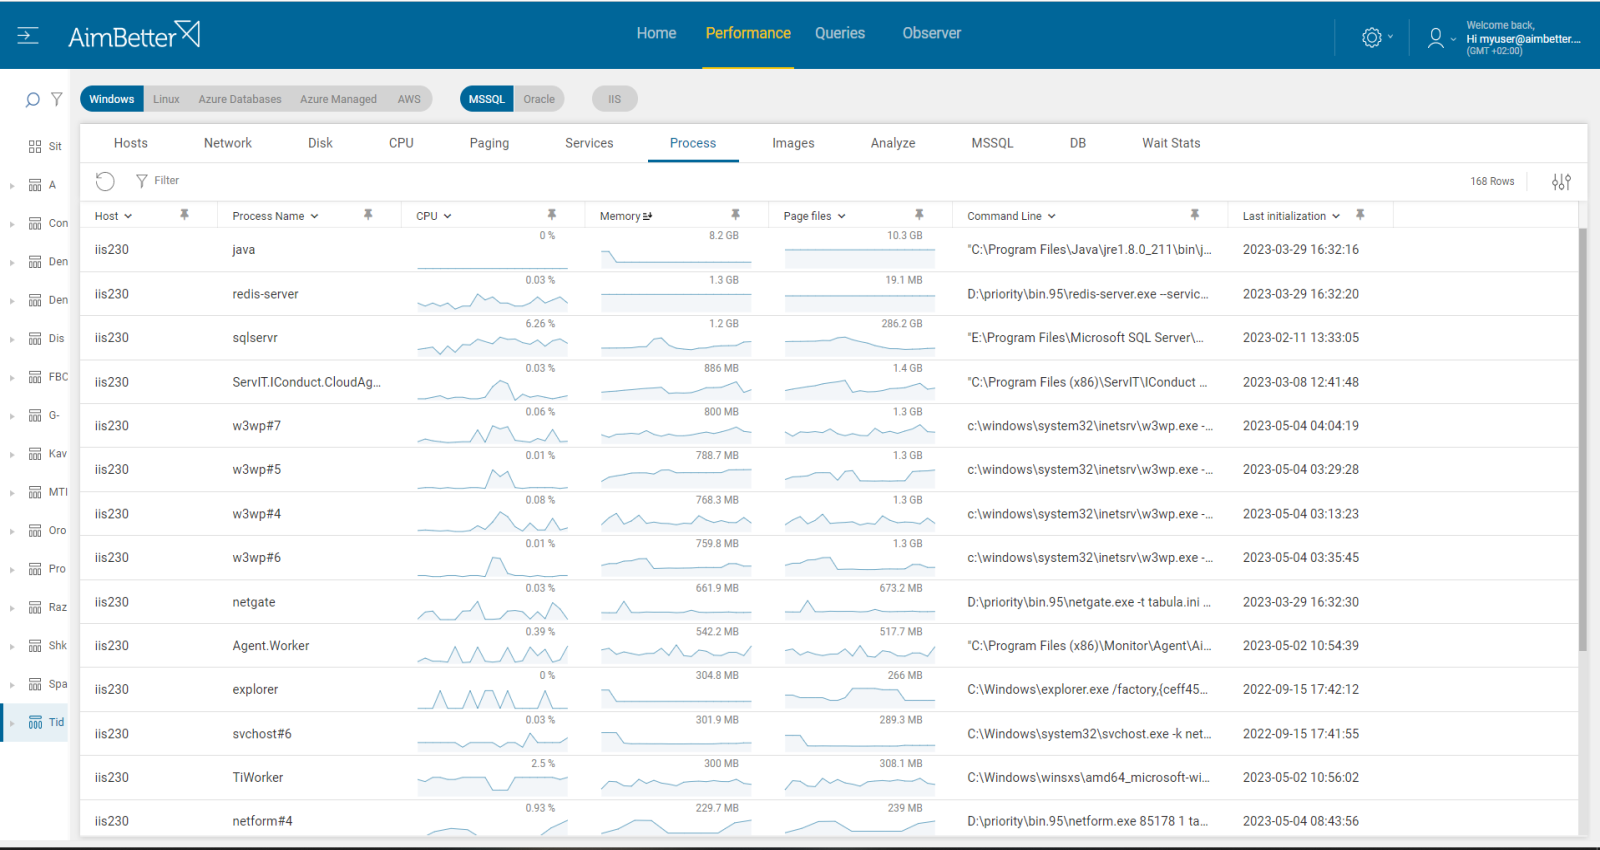Select the TiWorker process name
The image size is (1600, 850).
tap(258, 778)
